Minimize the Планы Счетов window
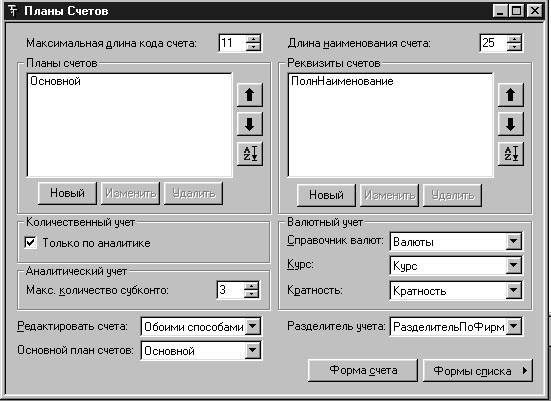This screenshot has height=401, width=551. (x=500, y=11)
